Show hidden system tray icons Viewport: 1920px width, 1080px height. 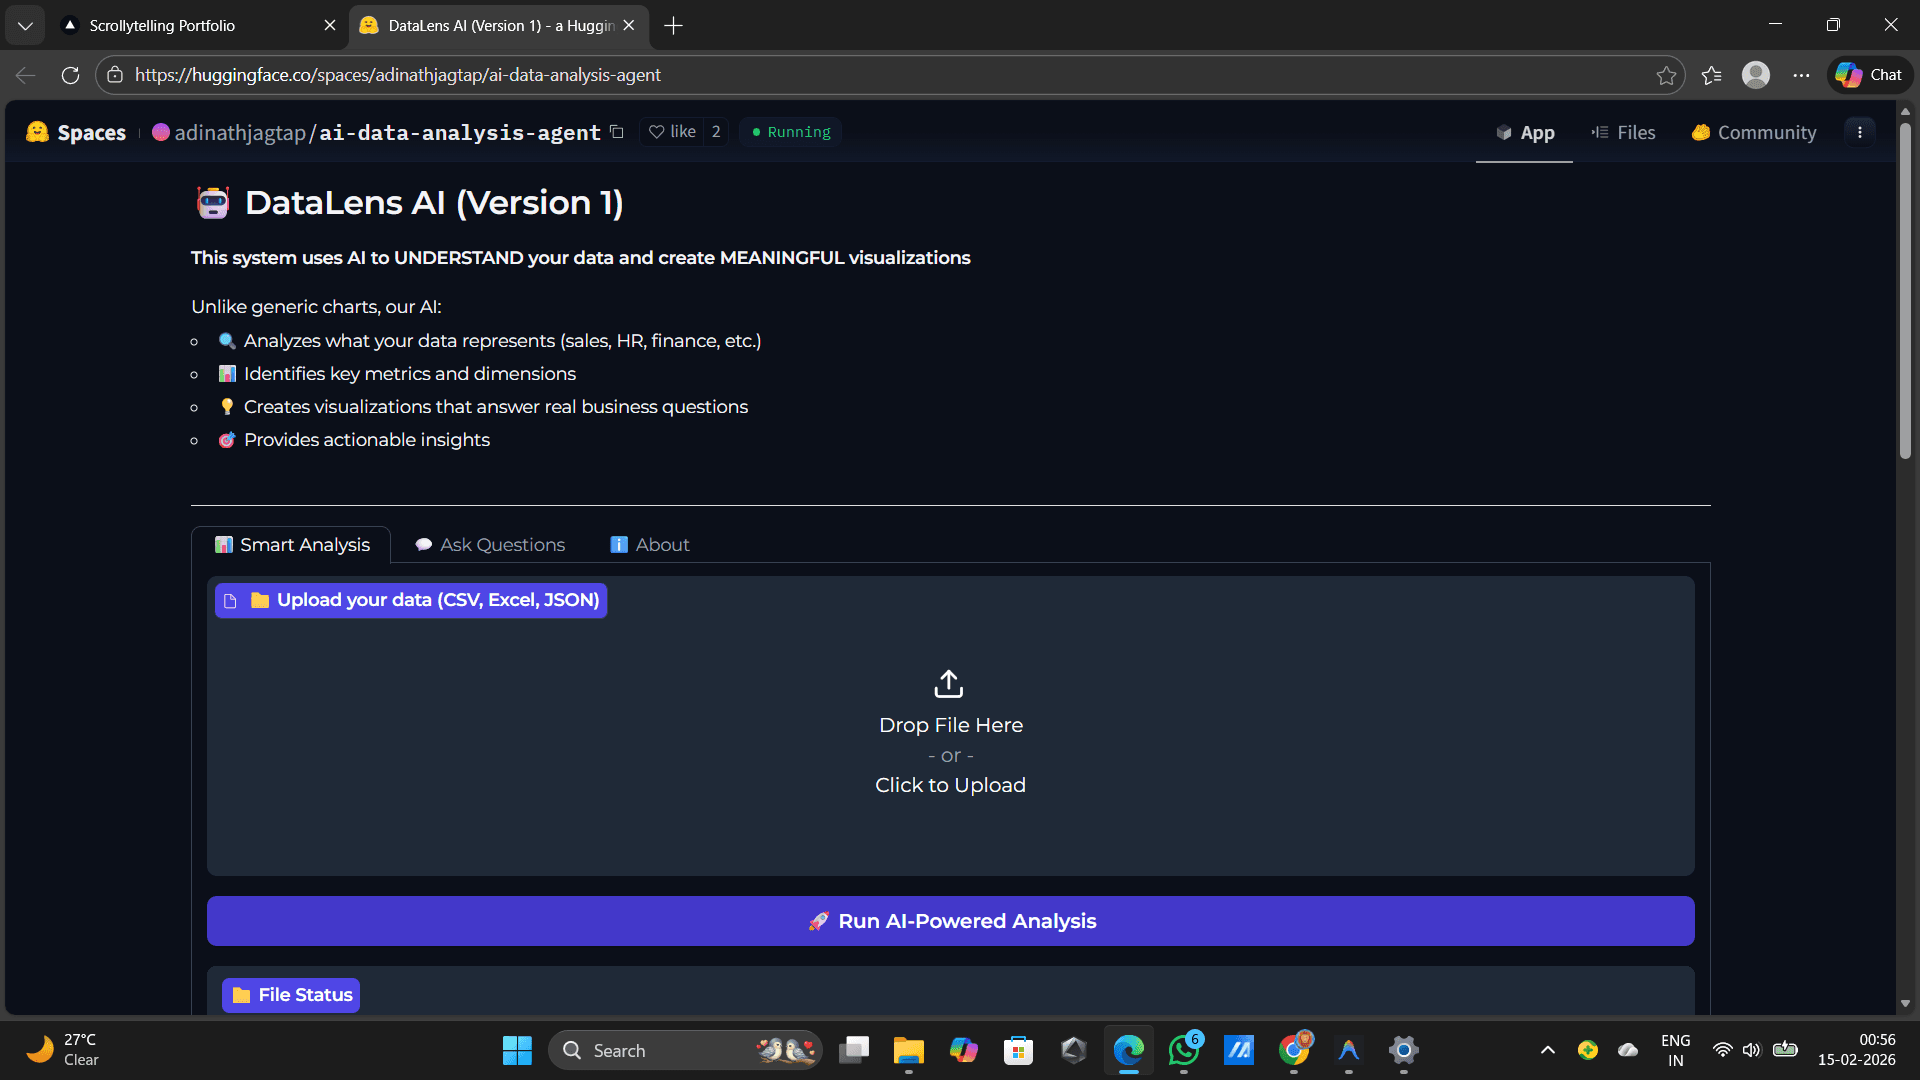(1548, 1050)
